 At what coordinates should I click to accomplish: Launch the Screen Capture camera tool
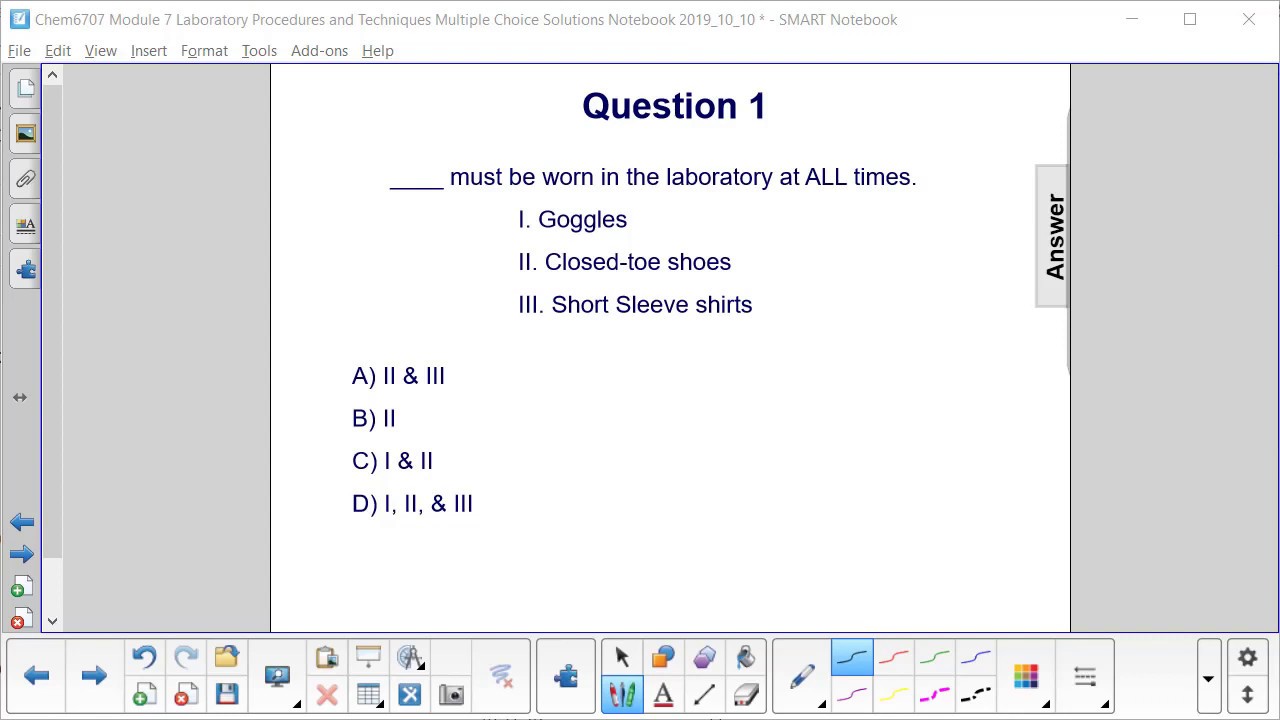tap(451, 695)
